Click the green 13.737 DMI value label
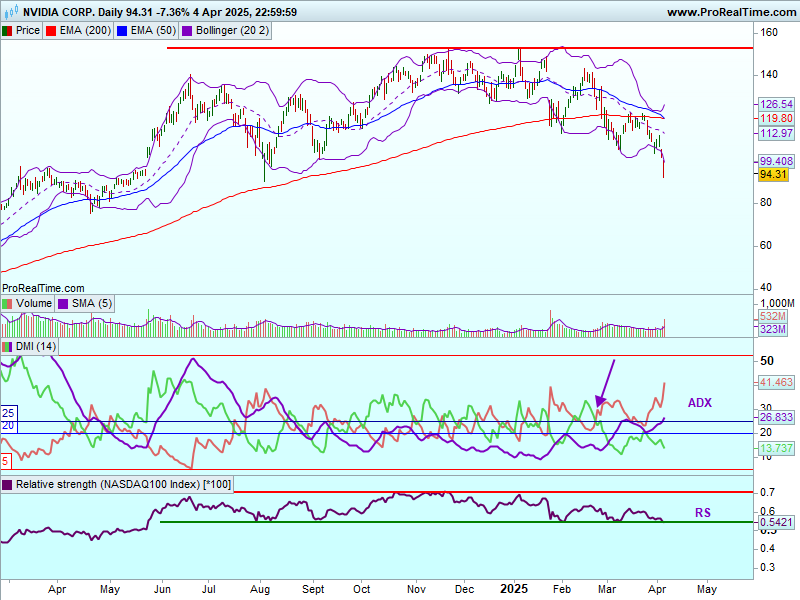 pos(776,448)
